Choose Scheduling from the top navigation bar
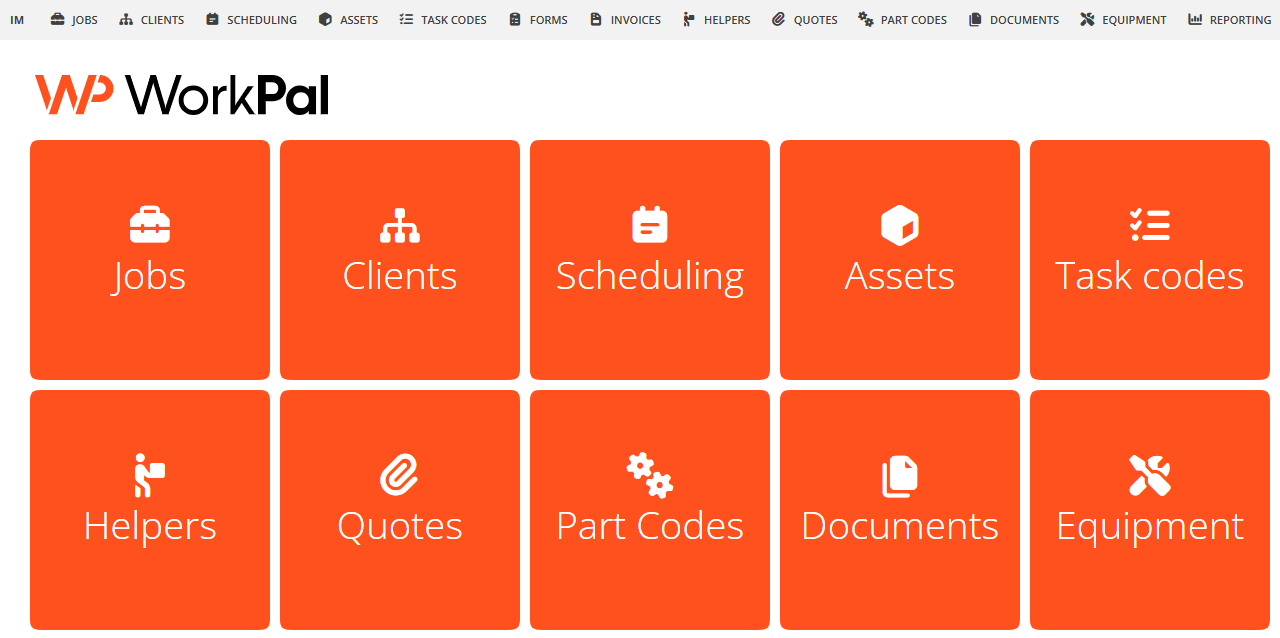 click(x=251, y=20)
